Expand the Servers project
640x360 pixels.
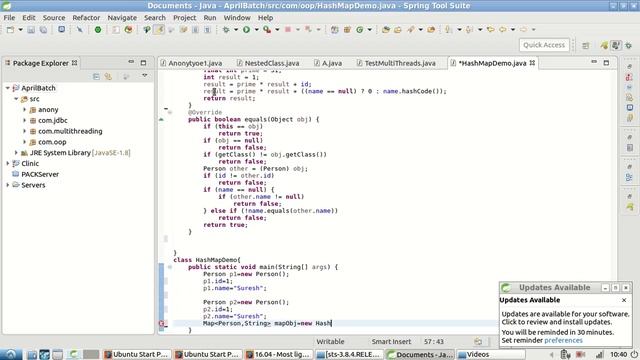[x=8, y=185]
